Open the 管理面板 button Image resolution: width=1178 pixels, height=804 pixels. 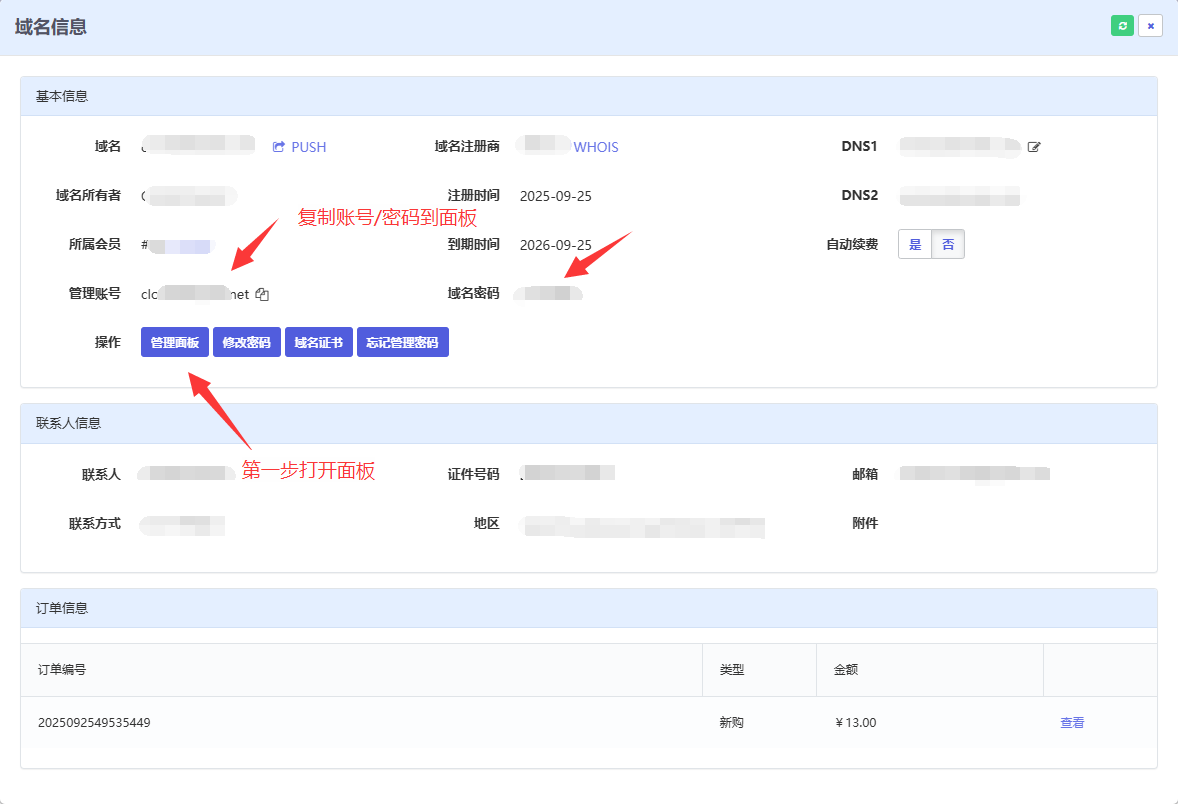(175, 342)
